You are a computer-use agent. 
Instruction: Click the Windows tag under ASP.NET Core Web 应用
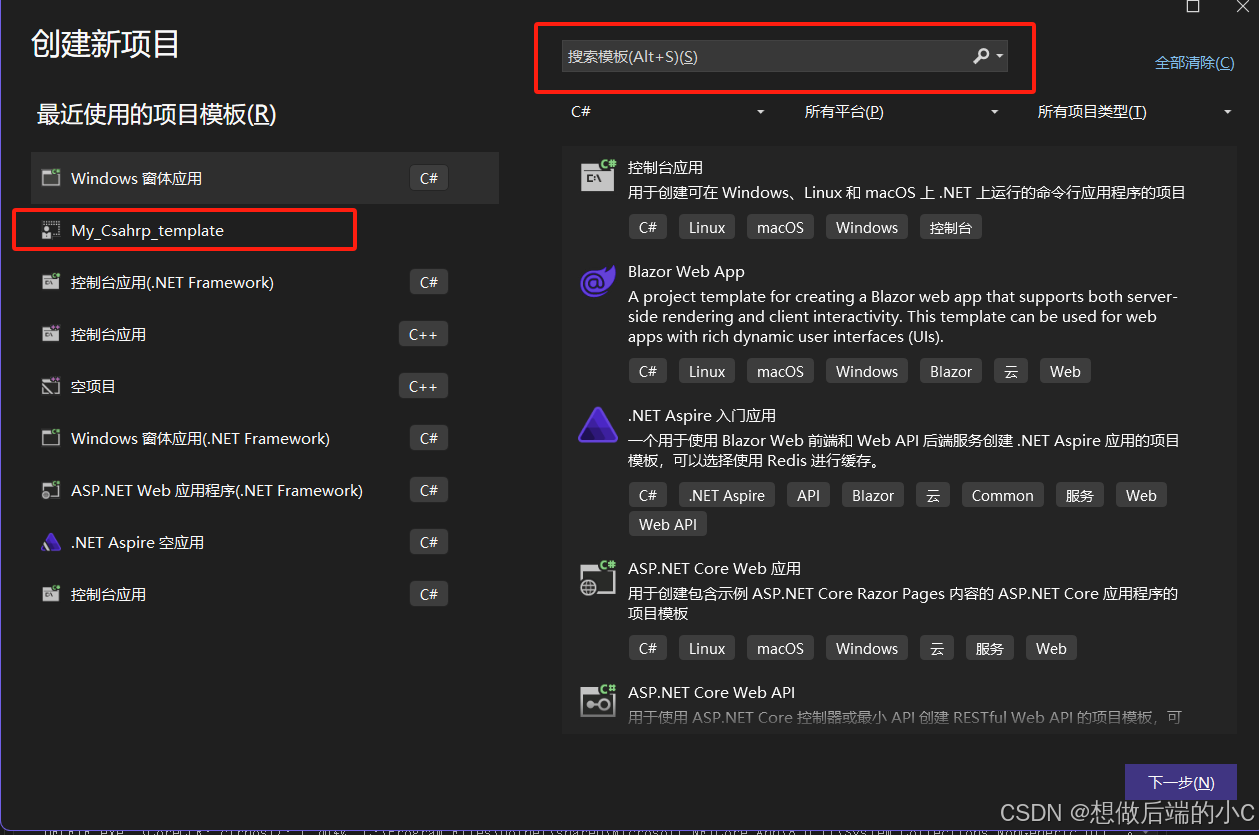point(867,648)
